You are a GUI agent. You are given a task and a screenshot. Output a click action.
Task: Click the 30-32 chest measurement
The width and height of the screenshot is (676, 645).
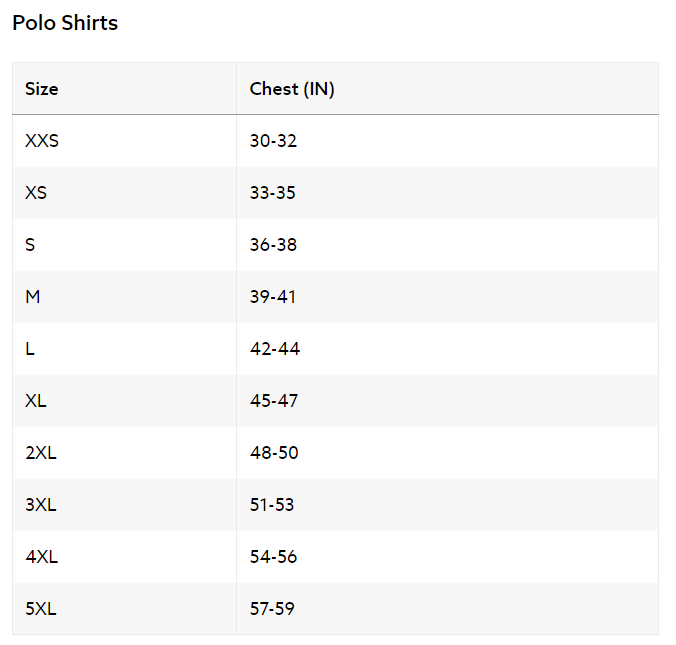(273, 141)
